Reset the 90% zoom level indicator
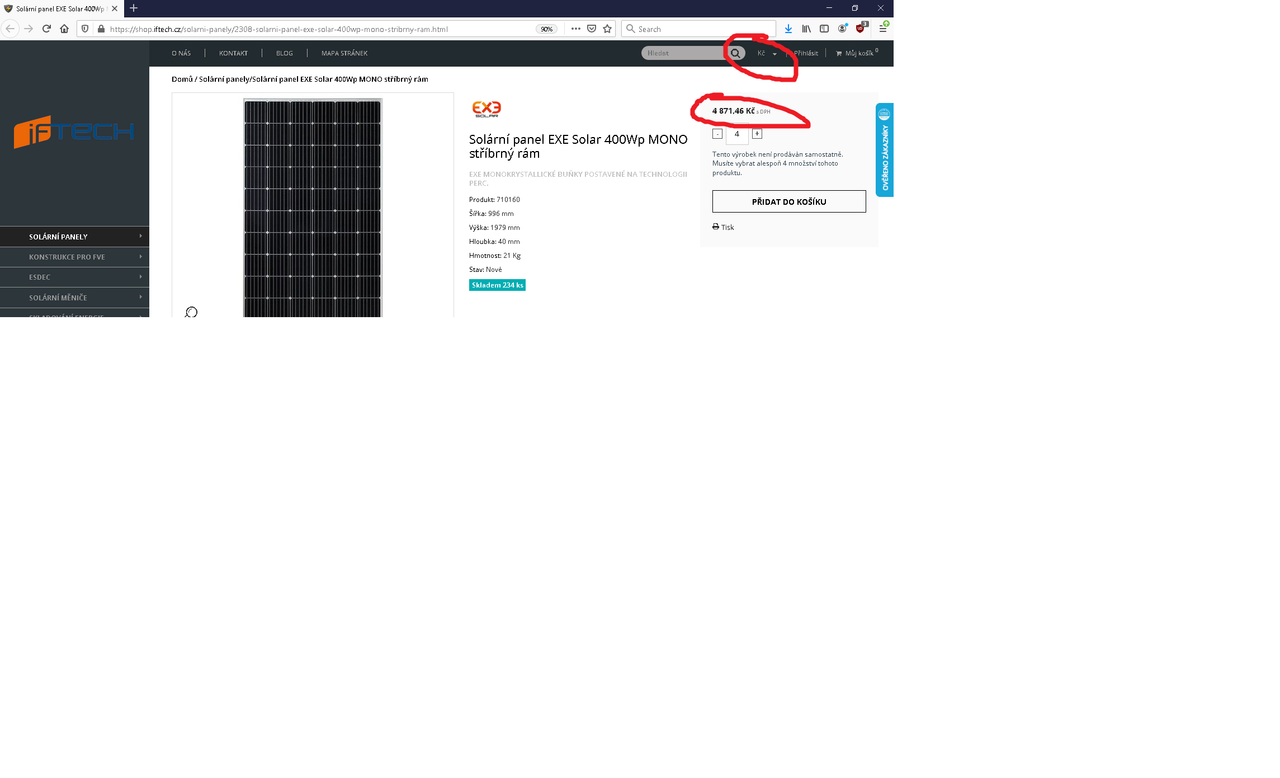The height and width of the screenshot is (778, 1280). coord(547,29)
